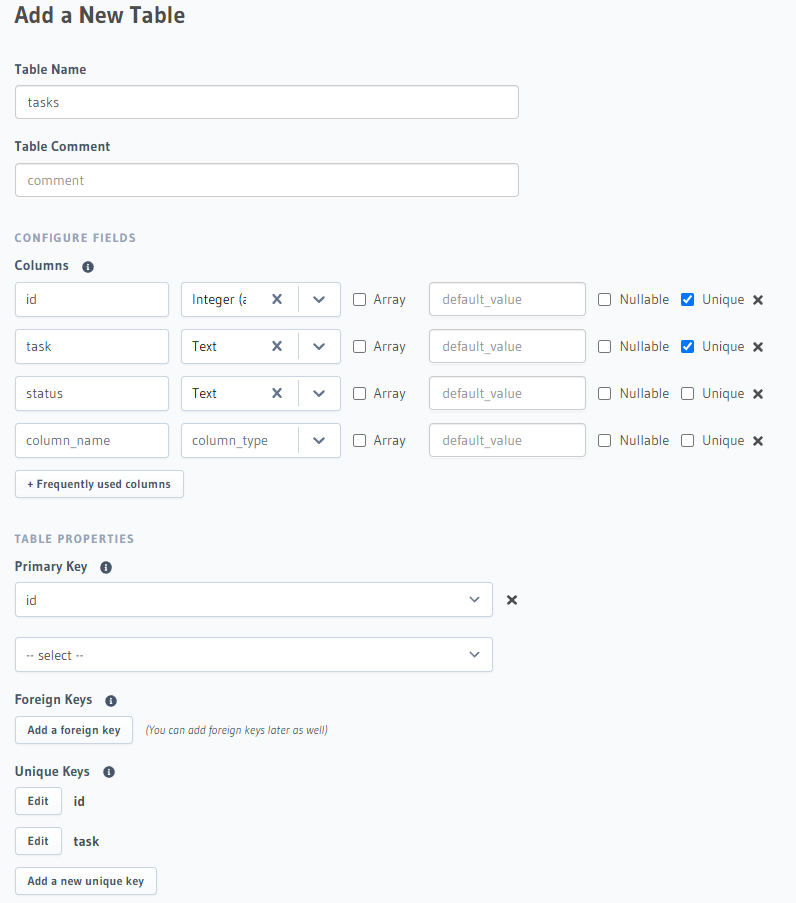Screen dimensions: 796x903
Task: Open the second primary key select dropdown
Action: (254, 654)
